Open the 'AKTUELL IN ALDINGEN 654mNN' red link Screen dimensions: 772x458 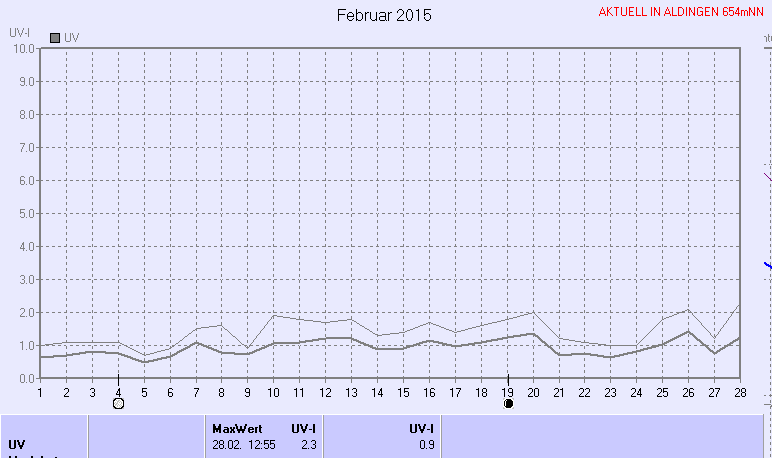683,12
